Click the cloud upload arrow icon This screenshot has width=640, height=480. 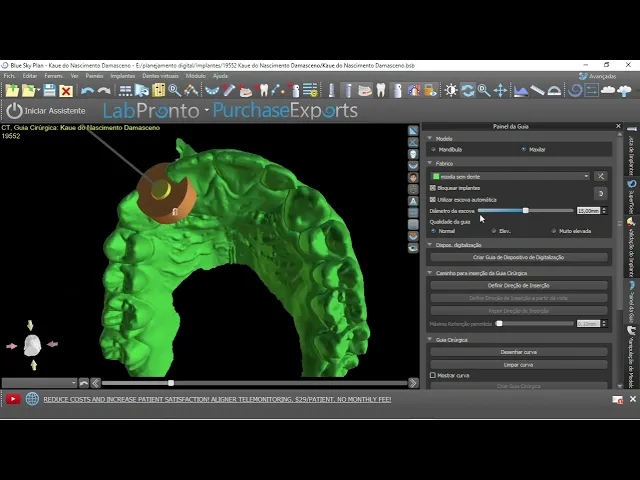624,90
